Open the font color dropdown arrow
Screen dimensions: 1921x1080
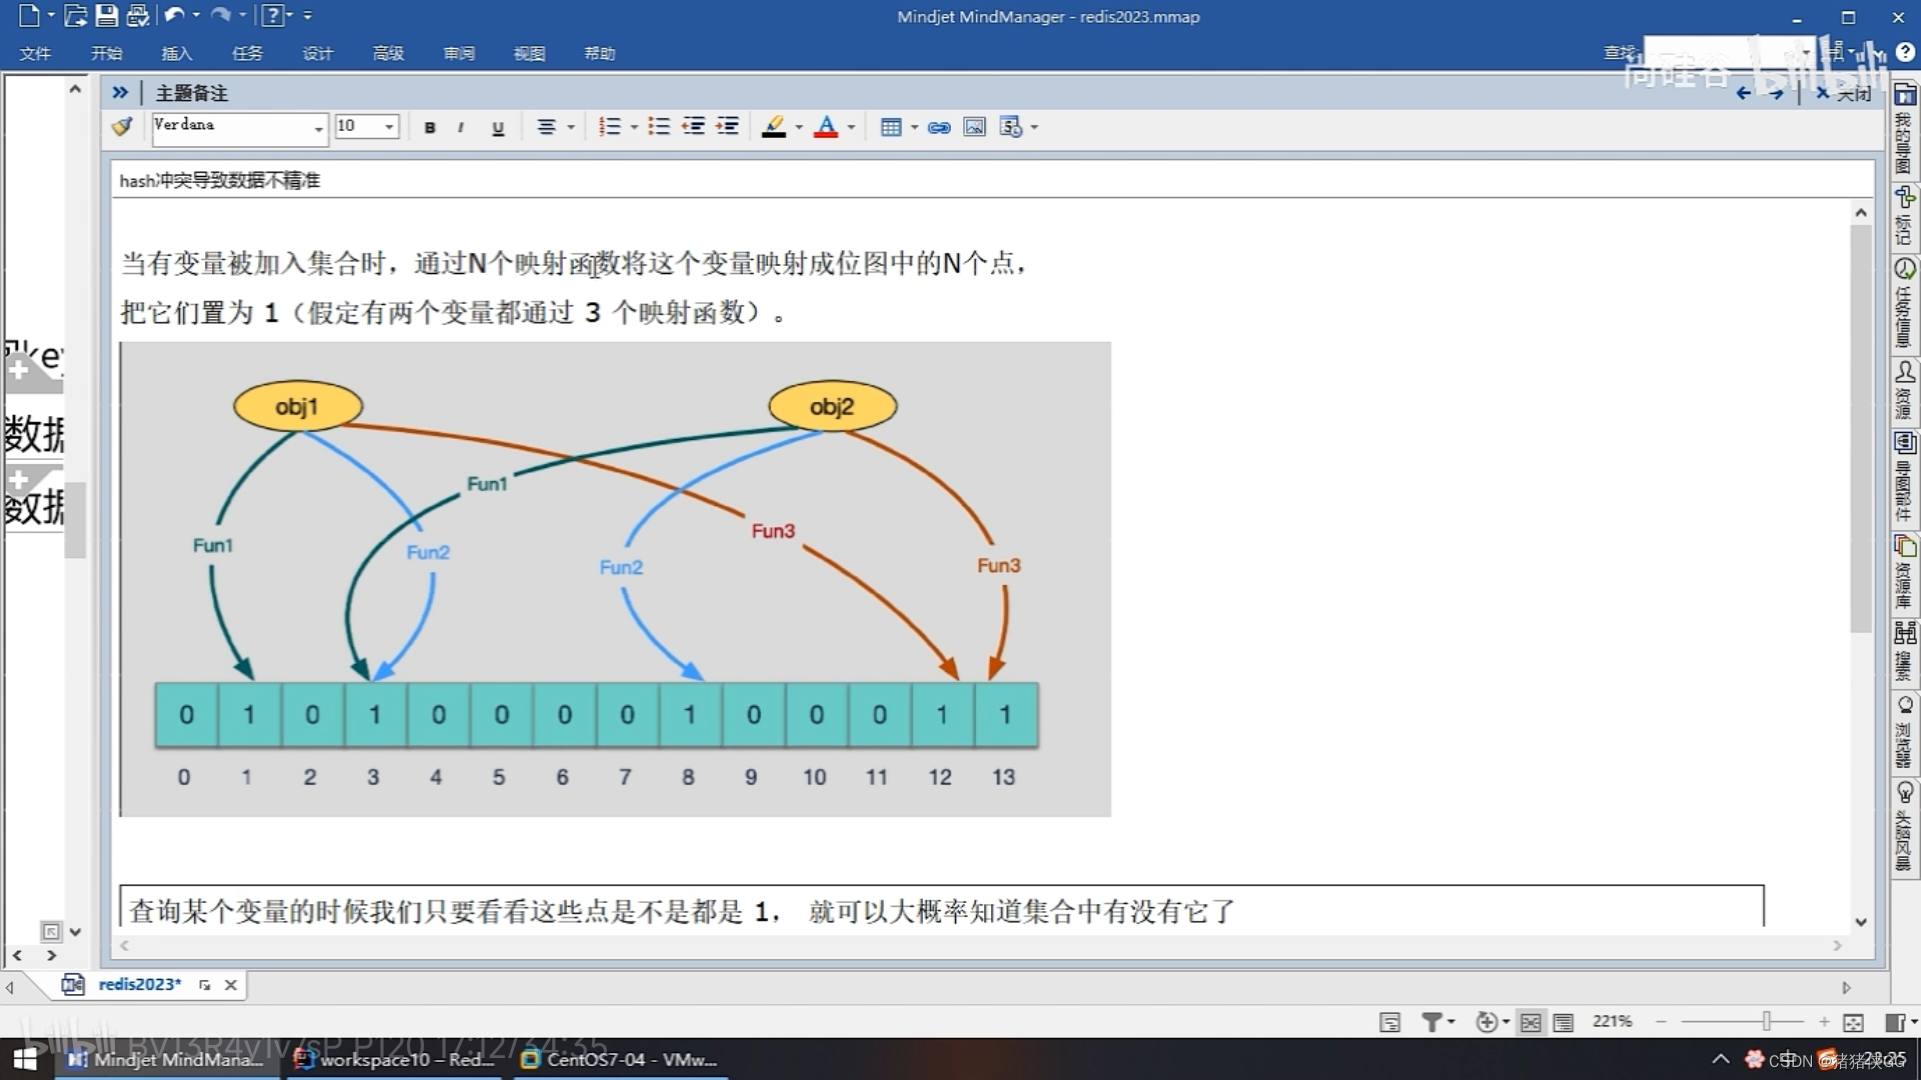pyautogui.click(x=851, y=127)
